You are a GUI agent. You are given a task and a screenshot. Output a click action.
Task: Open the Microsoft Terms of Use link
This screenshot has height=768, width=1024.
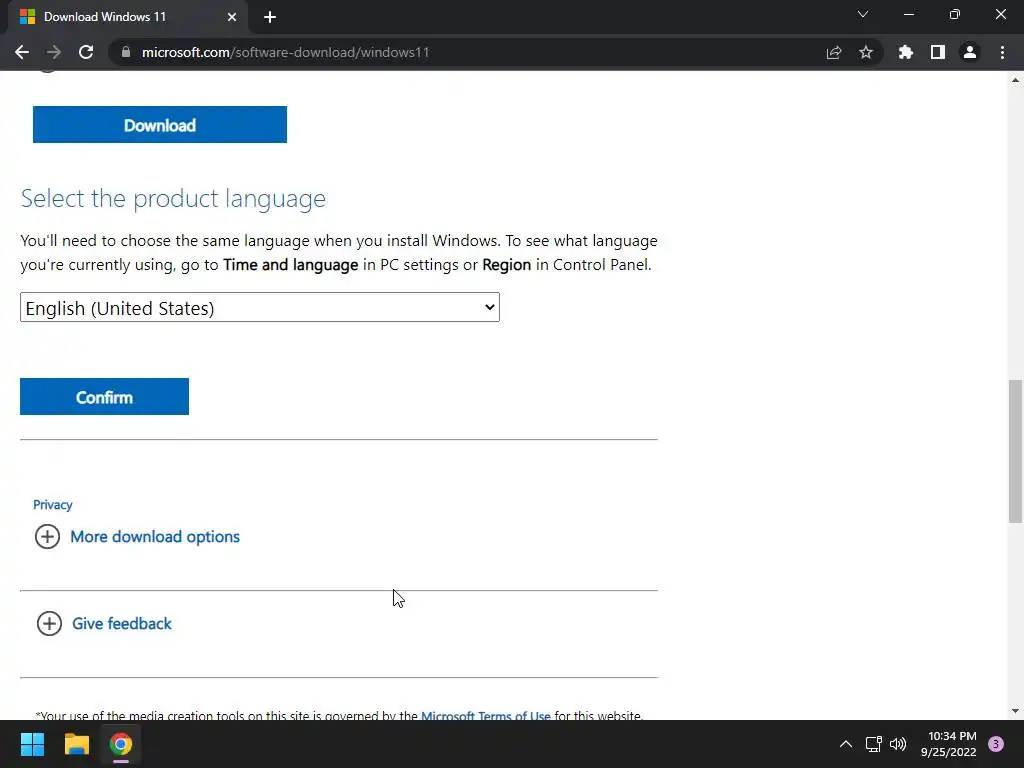tap(486, 715)
